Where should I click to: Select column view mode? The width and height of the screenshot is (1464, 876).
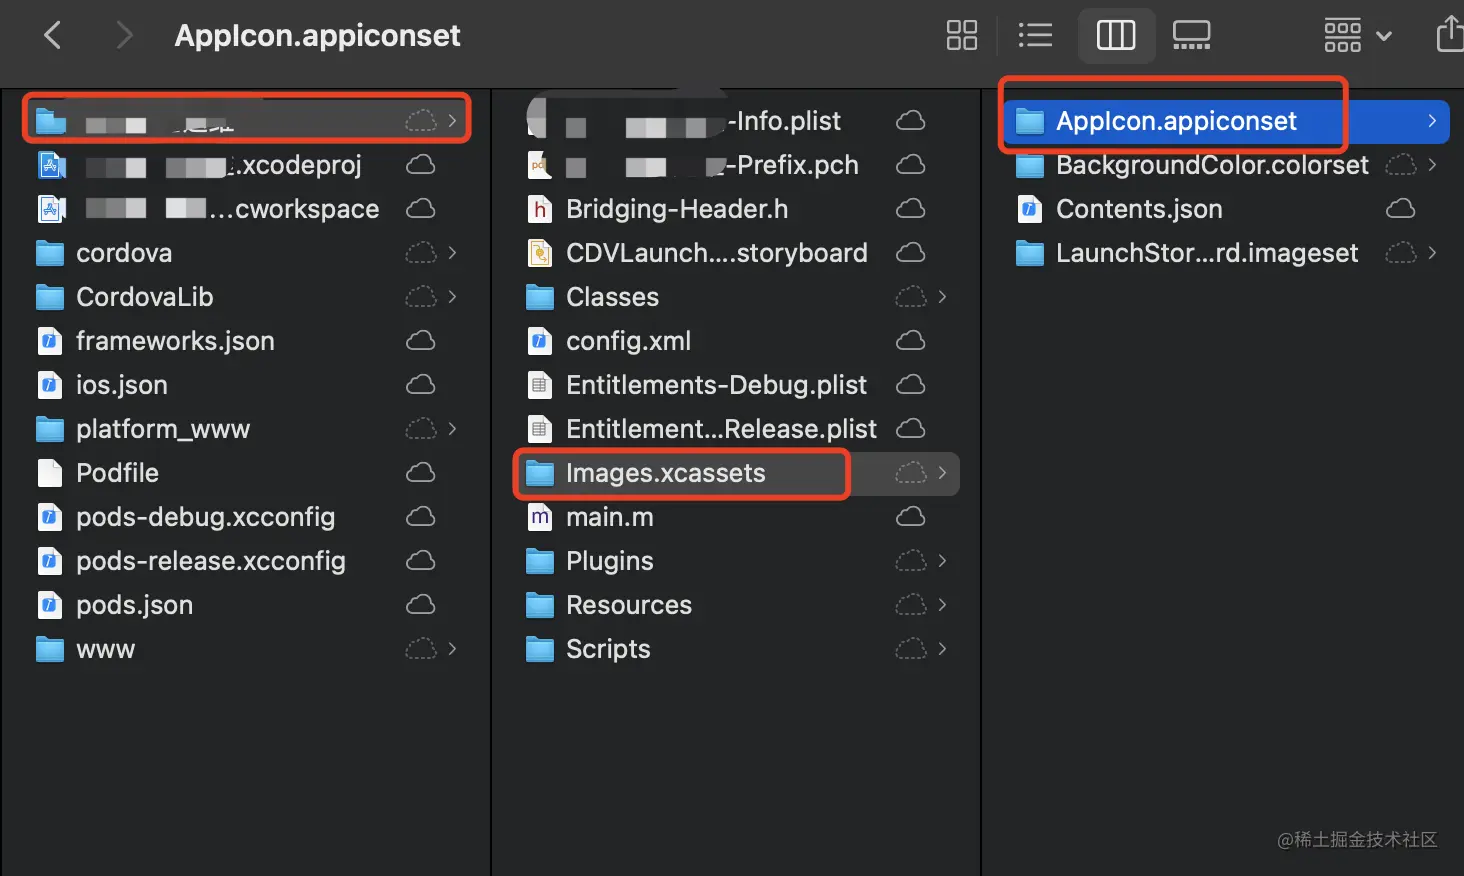[1116, 35]
